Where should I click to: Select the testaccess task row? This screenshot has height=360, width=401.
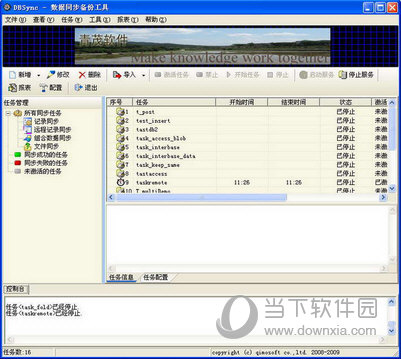248,174
